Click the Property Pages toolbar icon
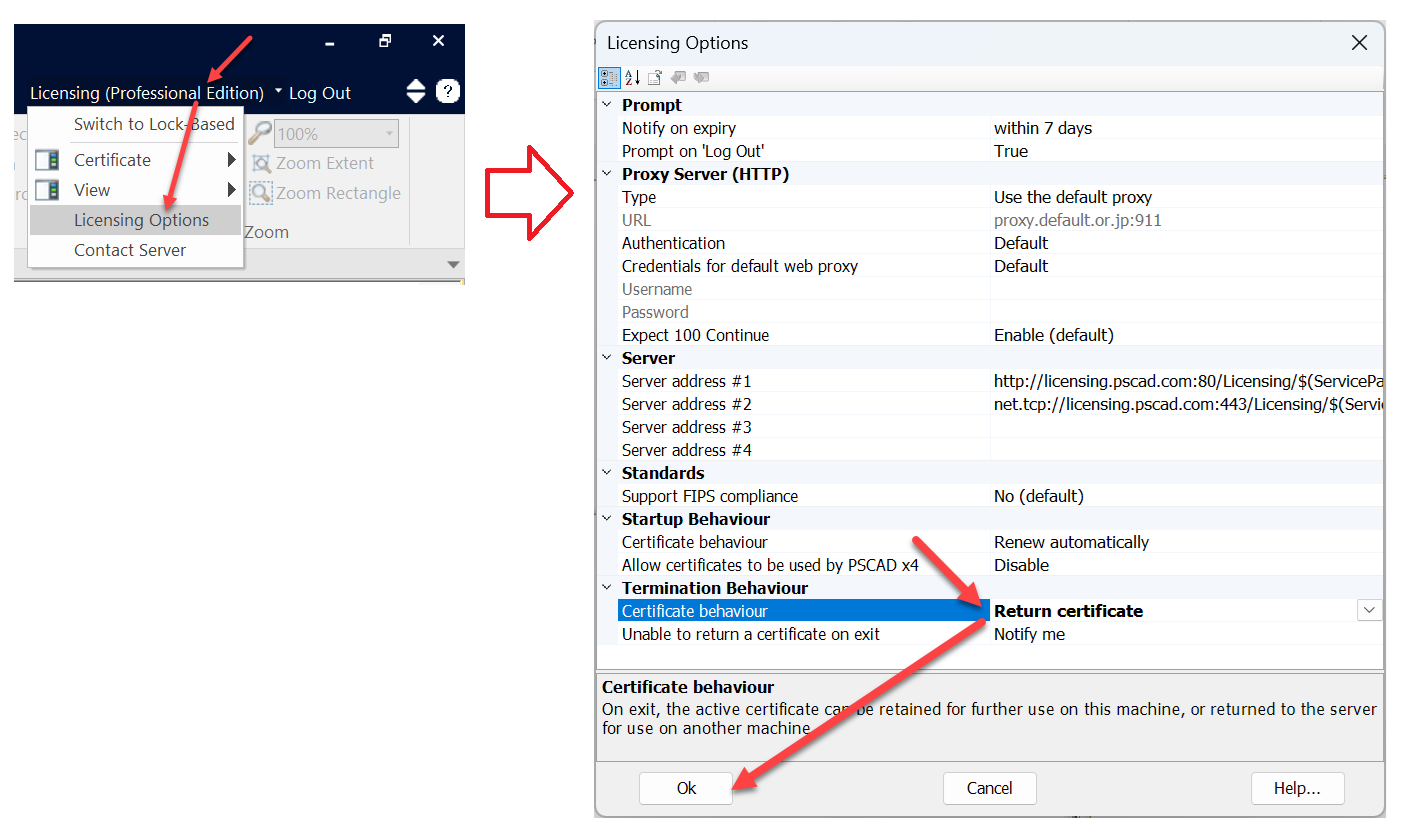Screen dimensions: 1402x829 click(x=655, y=78)
